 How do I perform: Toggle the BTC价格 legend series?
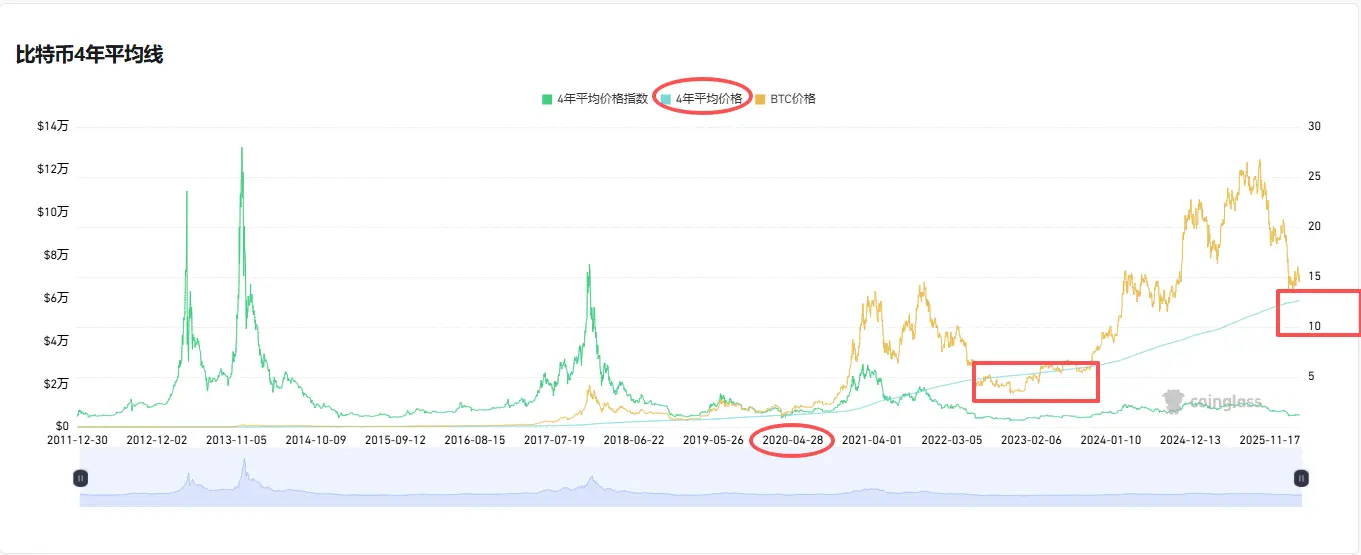click(785, 99)
